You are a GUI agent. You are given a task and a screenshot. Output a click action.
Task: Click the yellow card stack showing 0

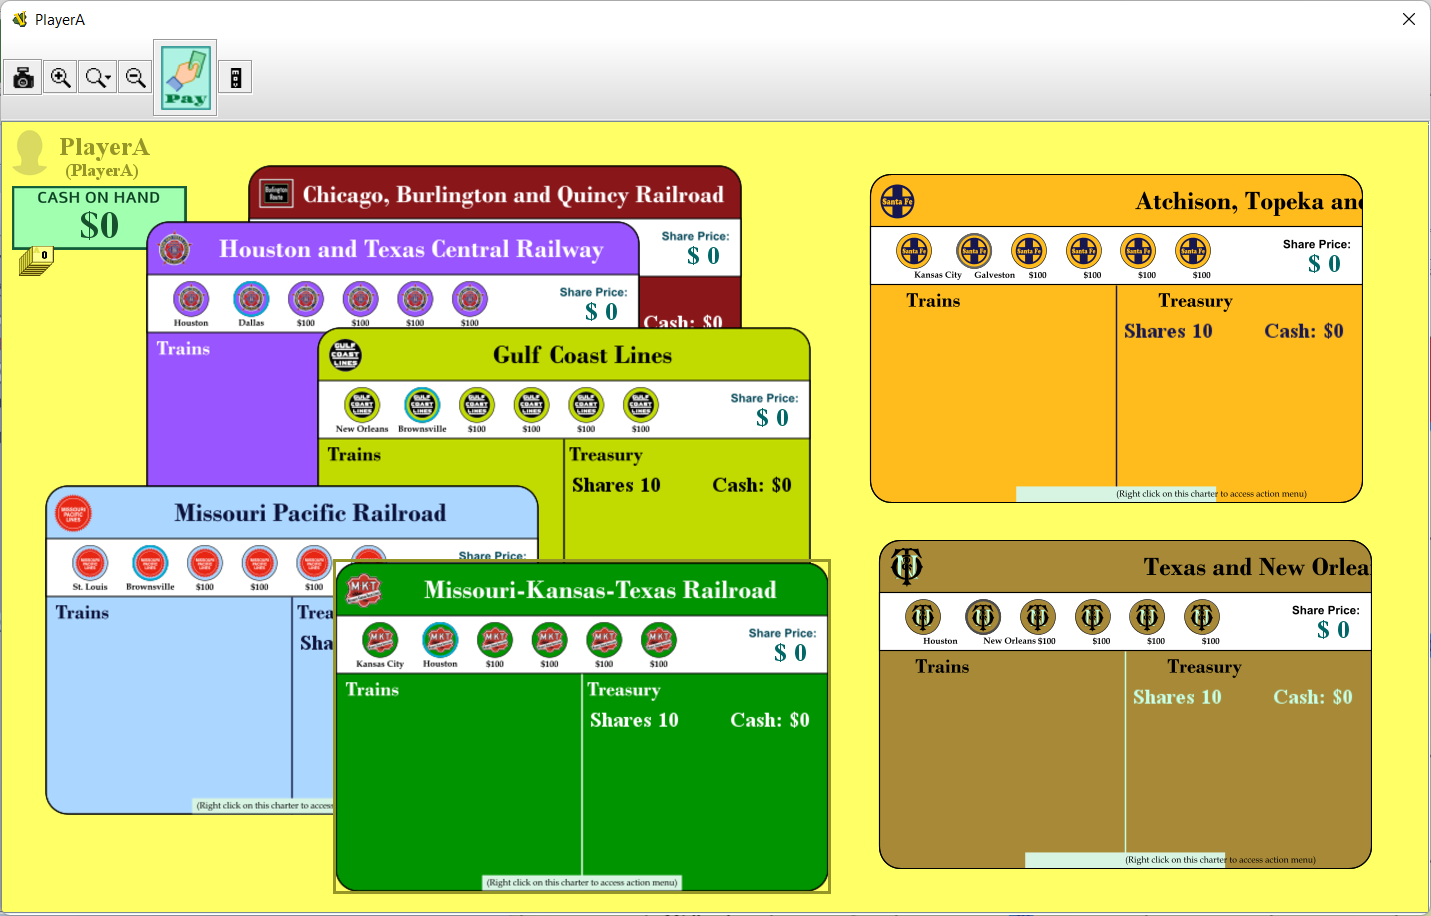tap(36, 262)
